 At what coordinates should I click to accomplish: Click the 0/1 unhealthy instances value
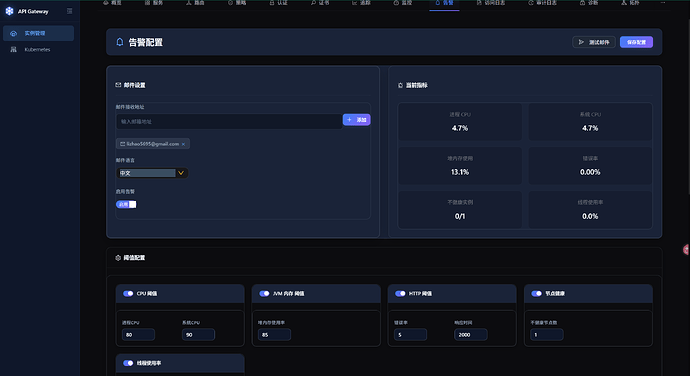pyautogui.click(x=460, y=216)
